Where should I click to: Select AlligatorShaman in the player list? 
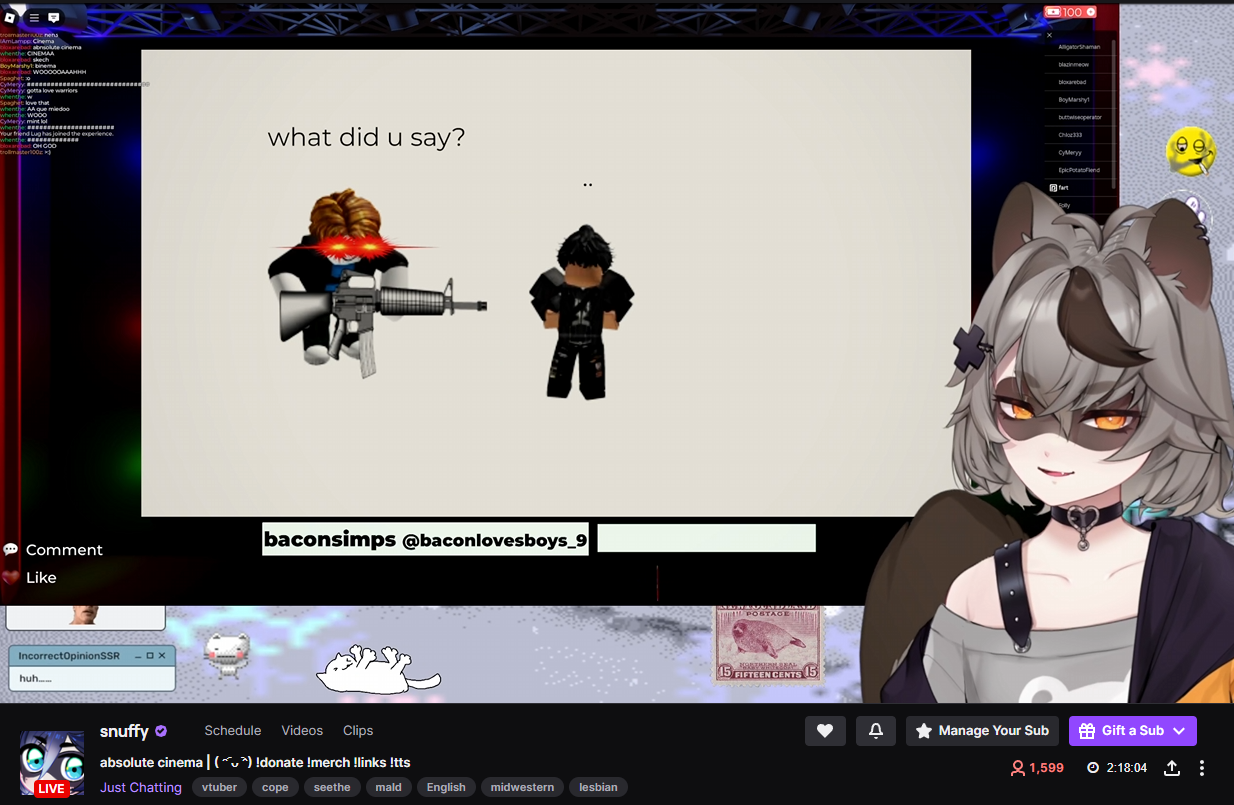tap(1079, 47)
